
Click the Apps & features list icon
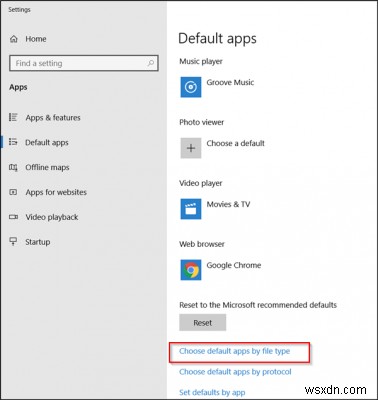[13, 117]
